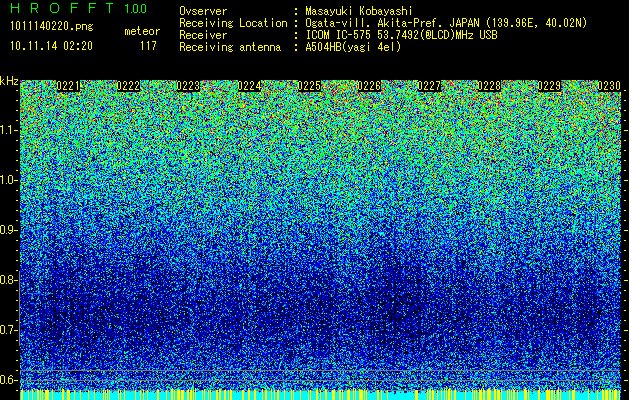
Task: Click the Ogata-vill. Akita-Pref. JAPAN location text
Action: pos(446,23)
